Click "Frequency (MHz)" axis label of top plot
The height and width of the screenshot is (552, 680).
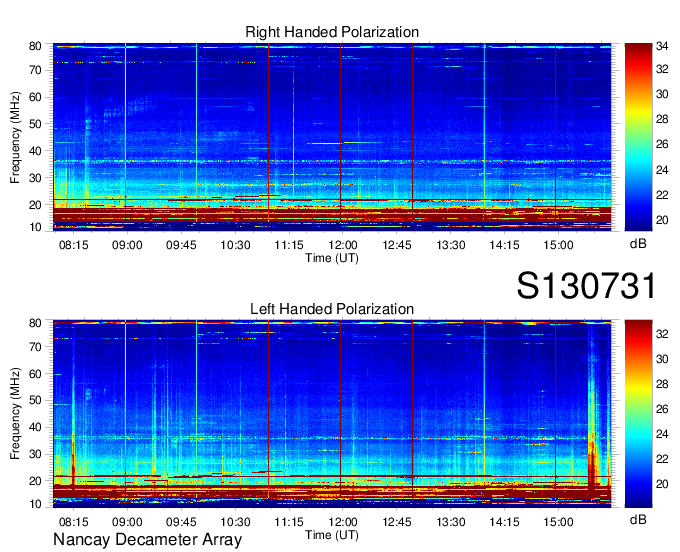click(15, 137)
